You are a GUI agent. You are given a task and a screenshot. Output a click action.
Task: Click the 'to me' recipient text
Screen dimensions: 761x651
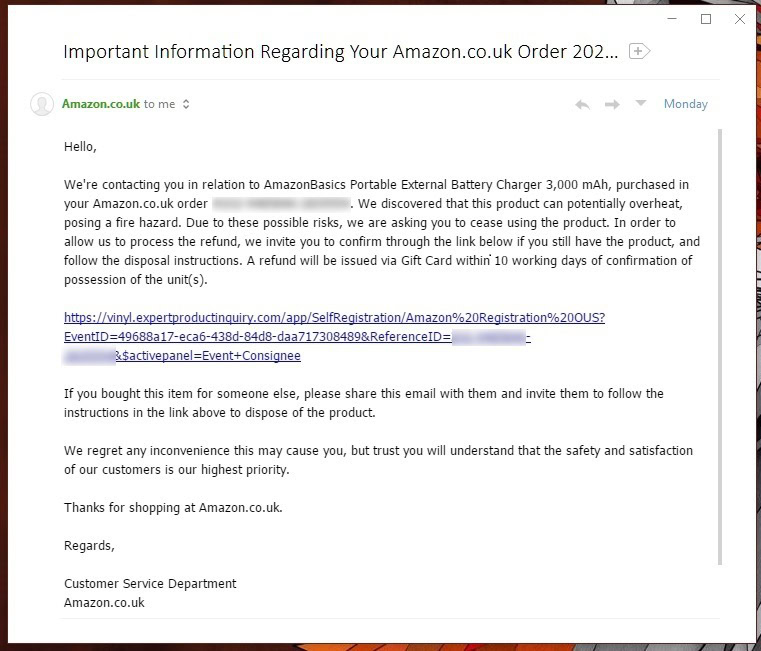point(159,104)
